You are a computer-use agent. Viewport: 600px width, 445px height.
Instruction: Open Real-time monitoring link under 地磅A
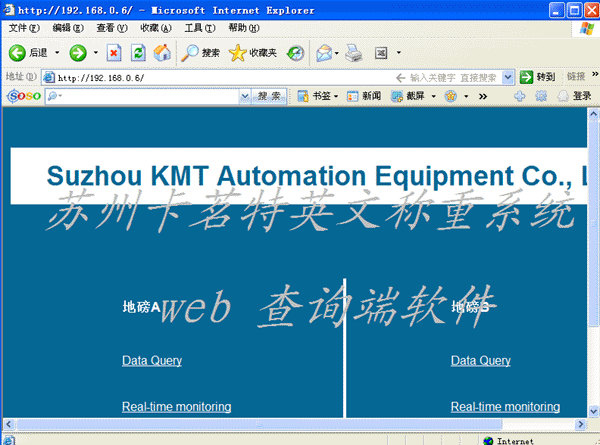pos(176,406)
